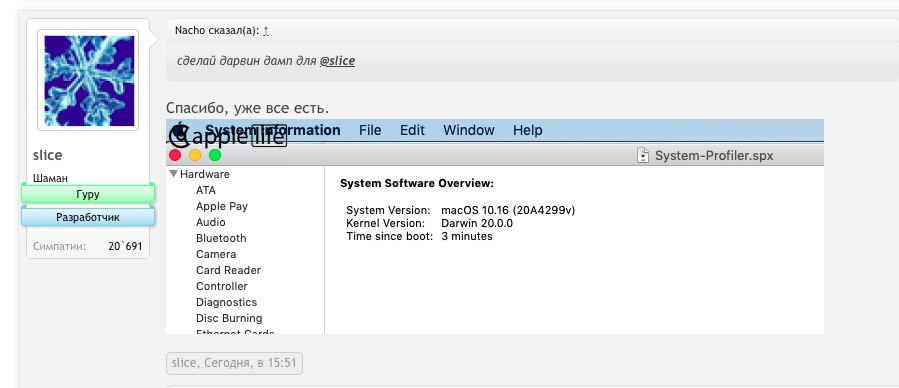The height and width of the screenshot is (388, 899).
Task: Select Apple Pay in the sidebar
Action: tap(222, 206)
